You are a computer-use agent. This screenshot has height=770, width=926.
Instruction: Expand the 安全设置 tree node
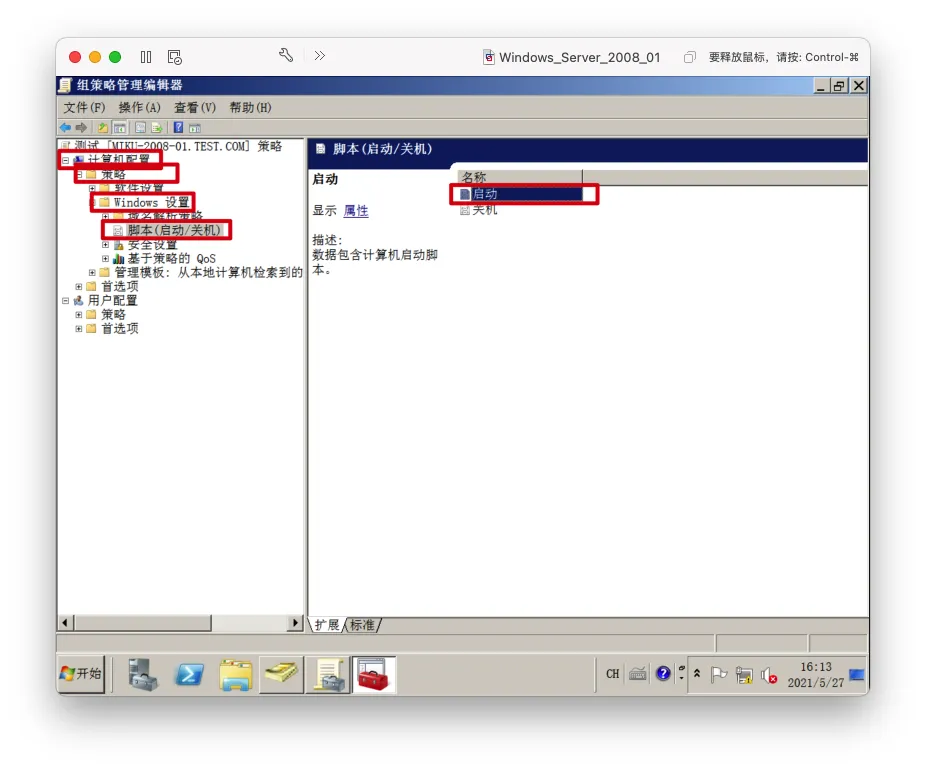(x=105, y=244)
